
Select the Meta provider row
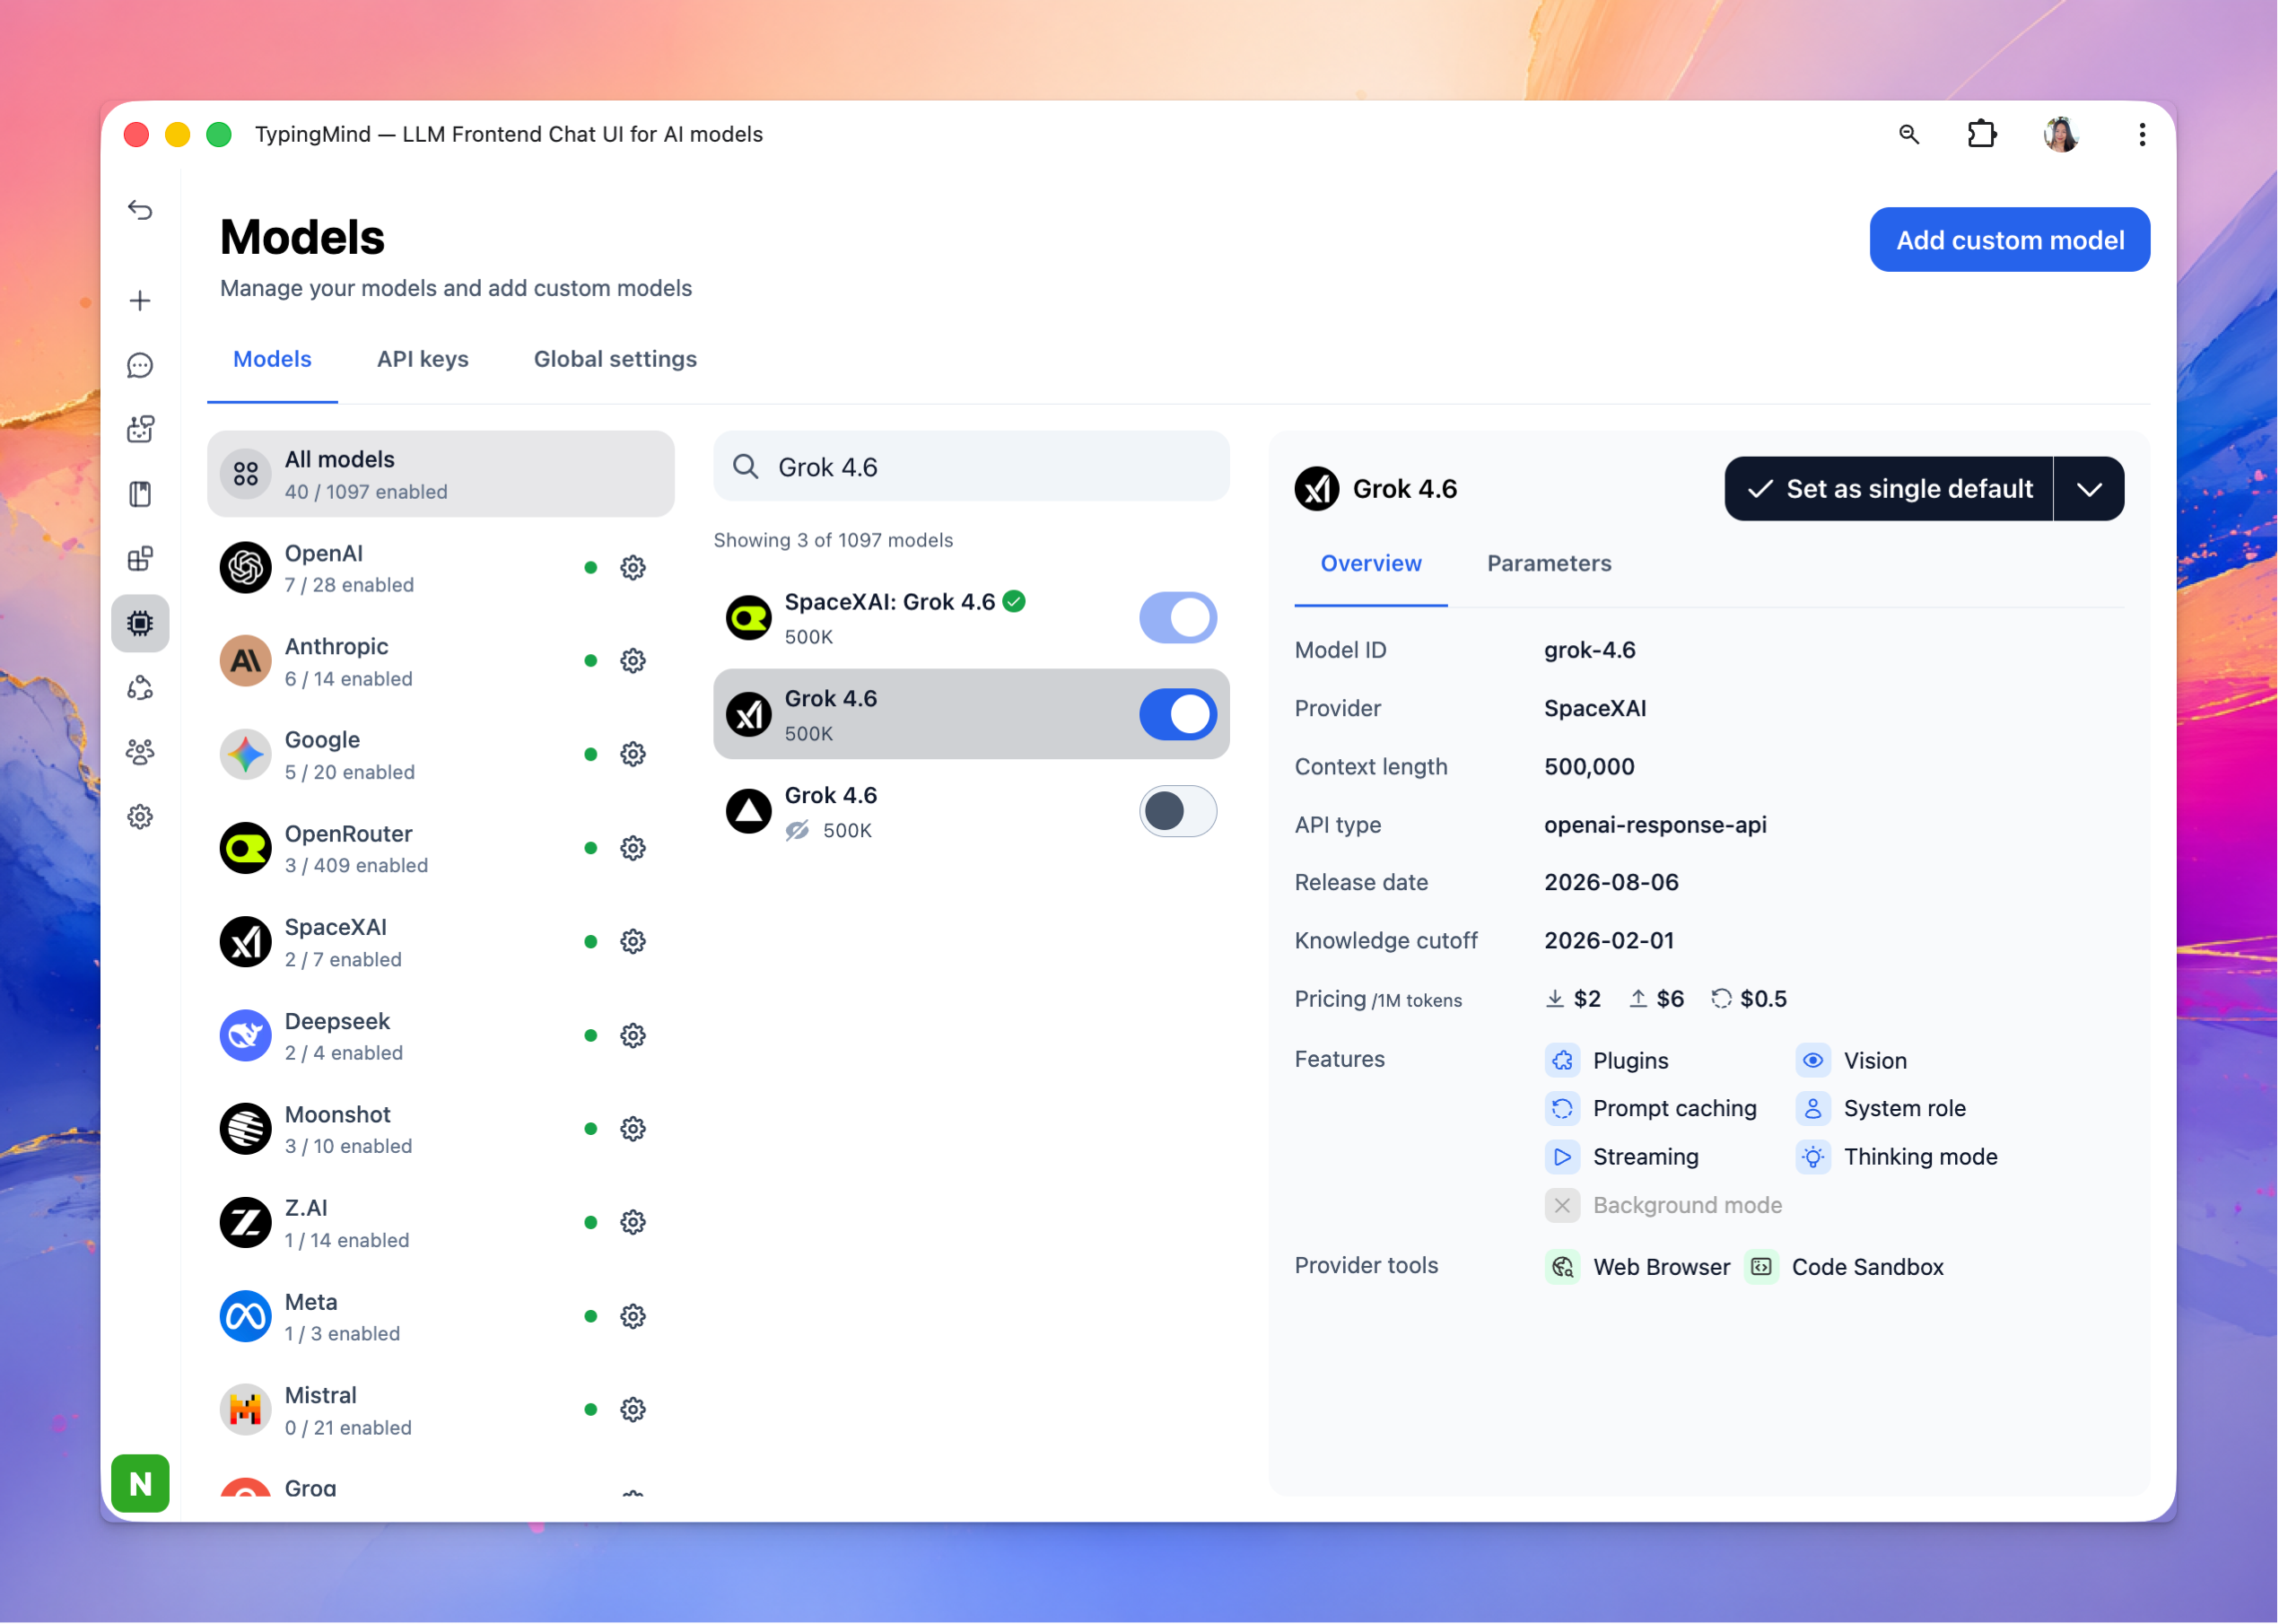(x=441, y=1317)
